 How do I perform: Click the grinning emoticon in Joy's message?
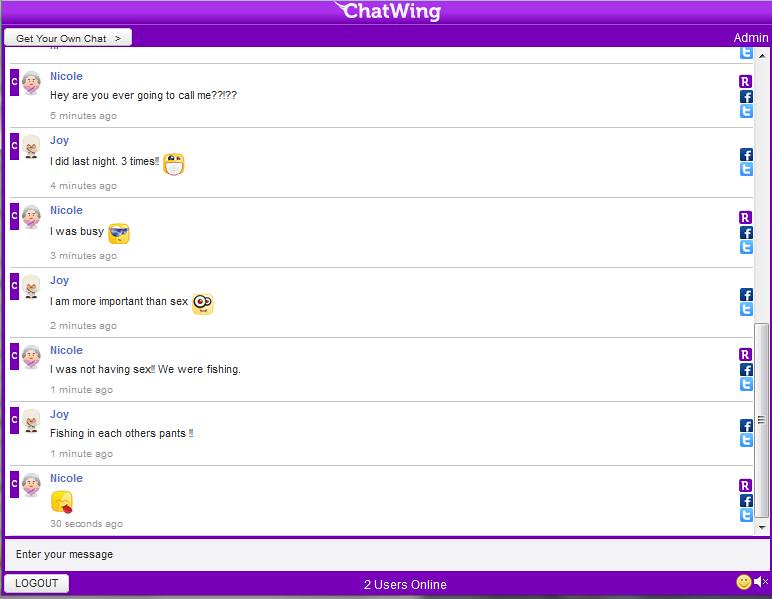tap(173, 164)
